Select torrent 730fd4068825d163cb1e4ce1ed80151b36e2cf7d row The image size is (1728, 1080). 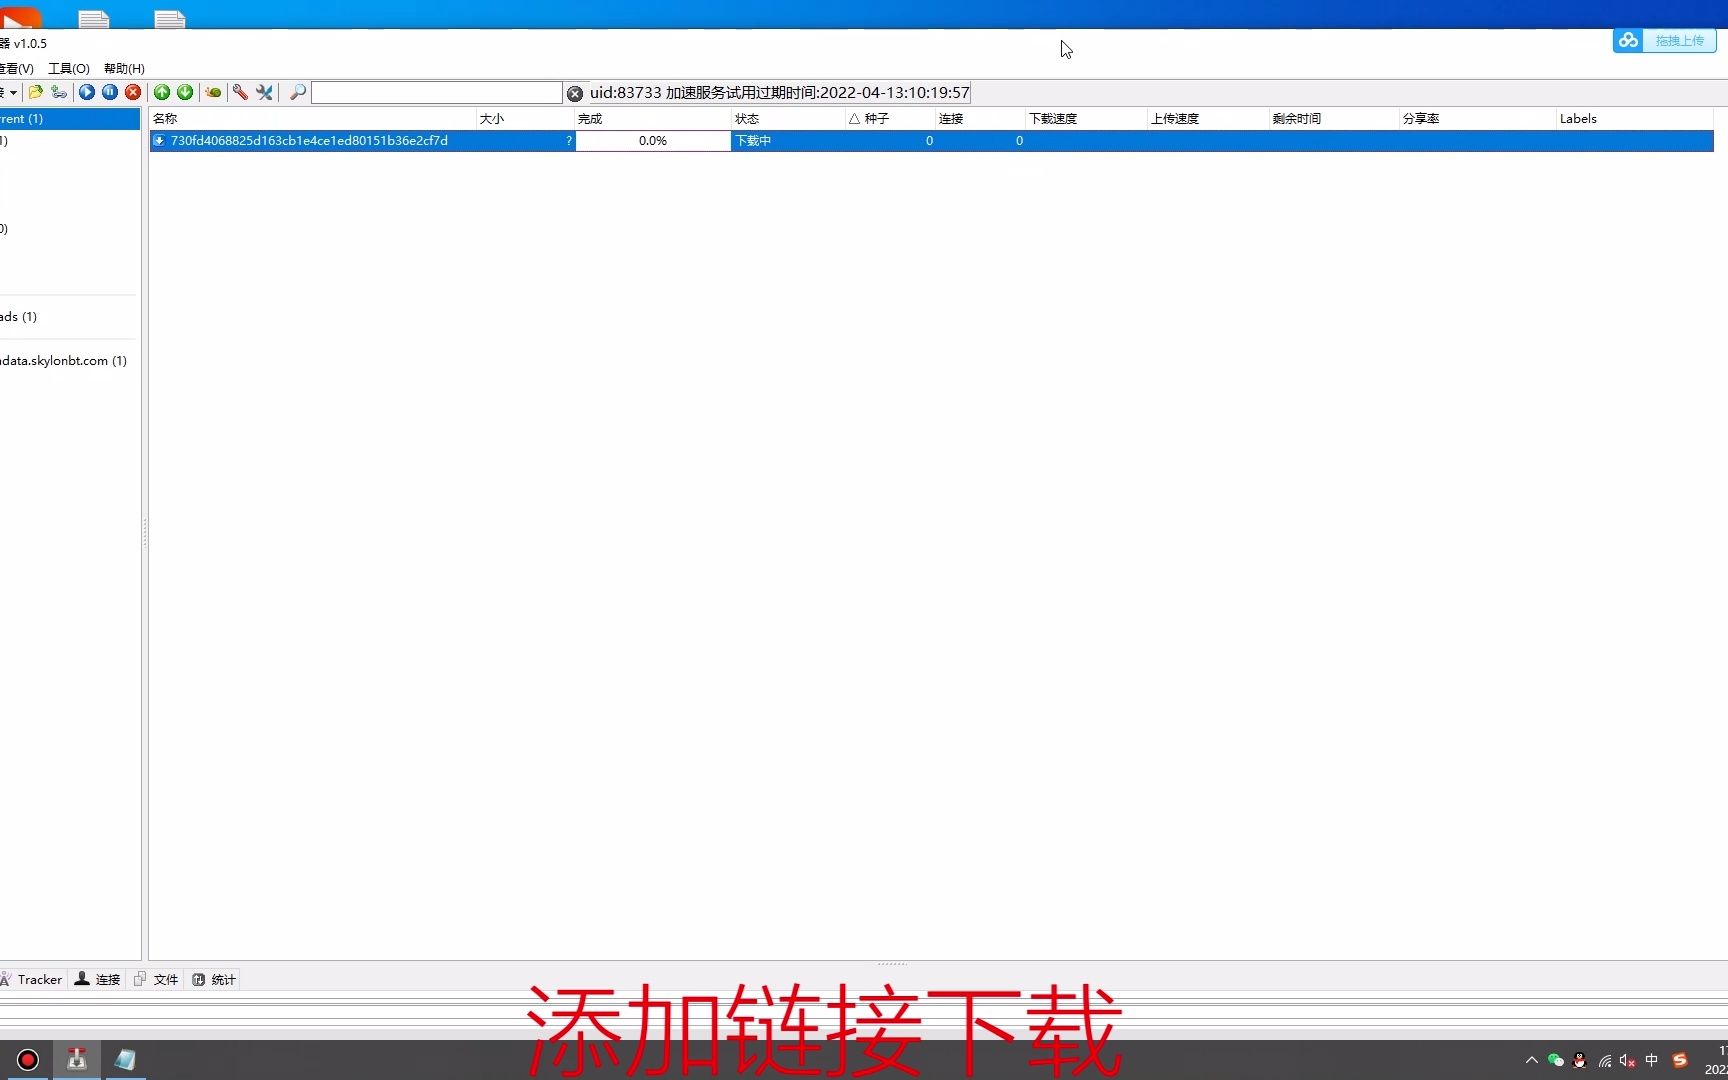pos(931,141)
